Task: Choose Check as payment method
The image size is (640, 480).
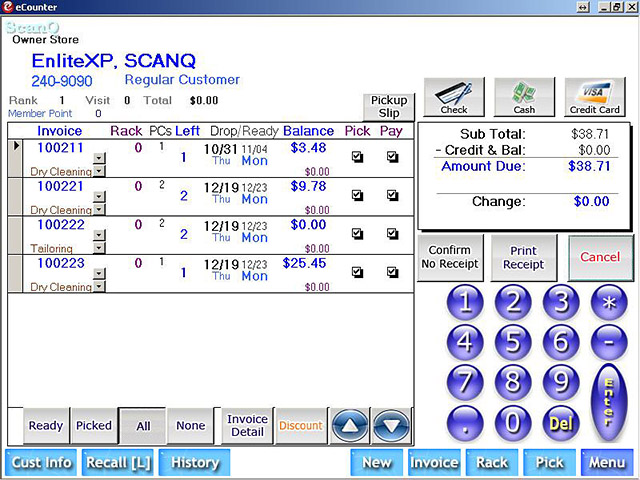Action: pyautogui.click(x=454, y=97)
